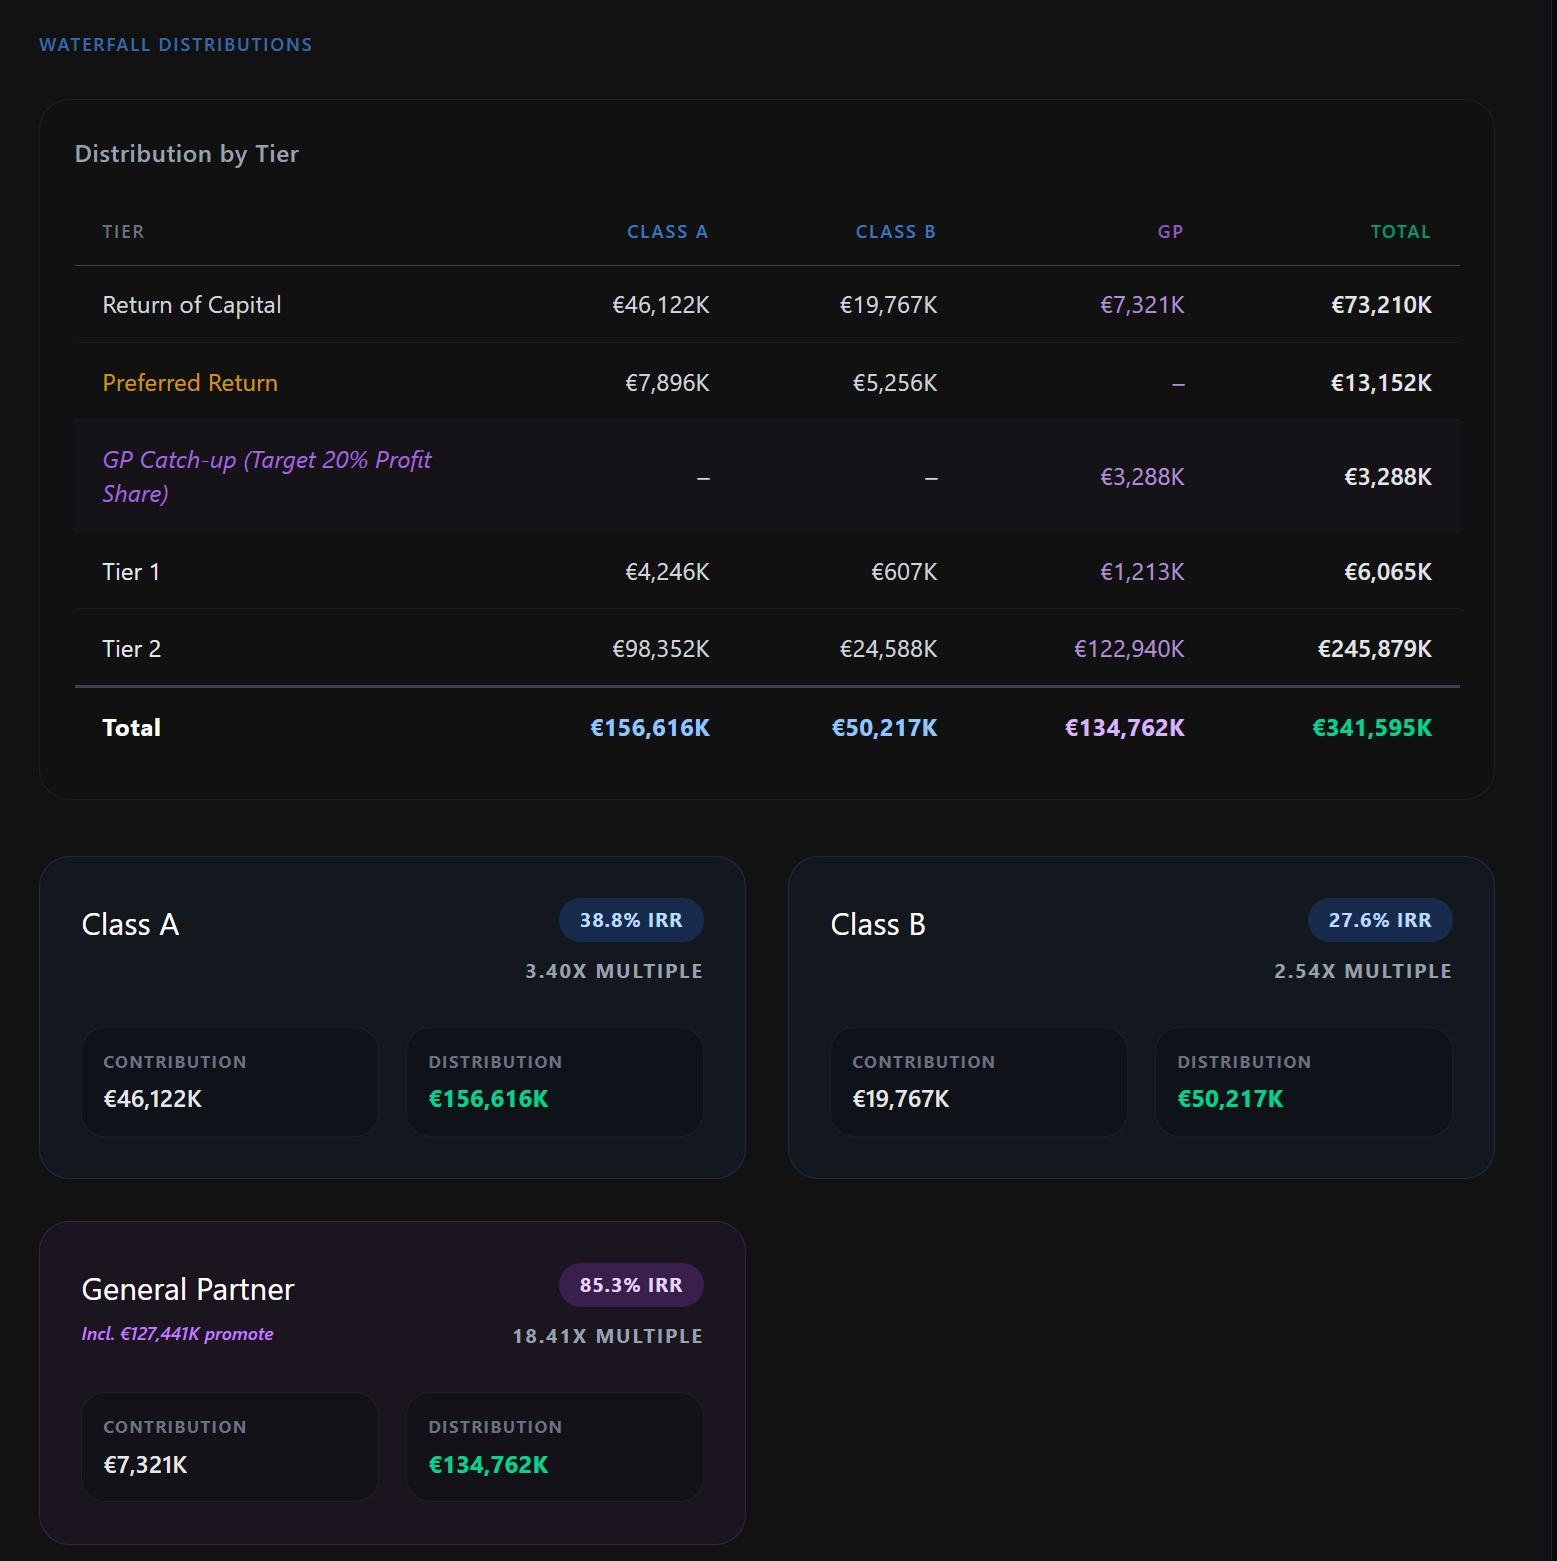The image size is (1557, 1561).
Task: Click General Partner DISTRIBUTION value €134,762K
Action: [487, 1464]
